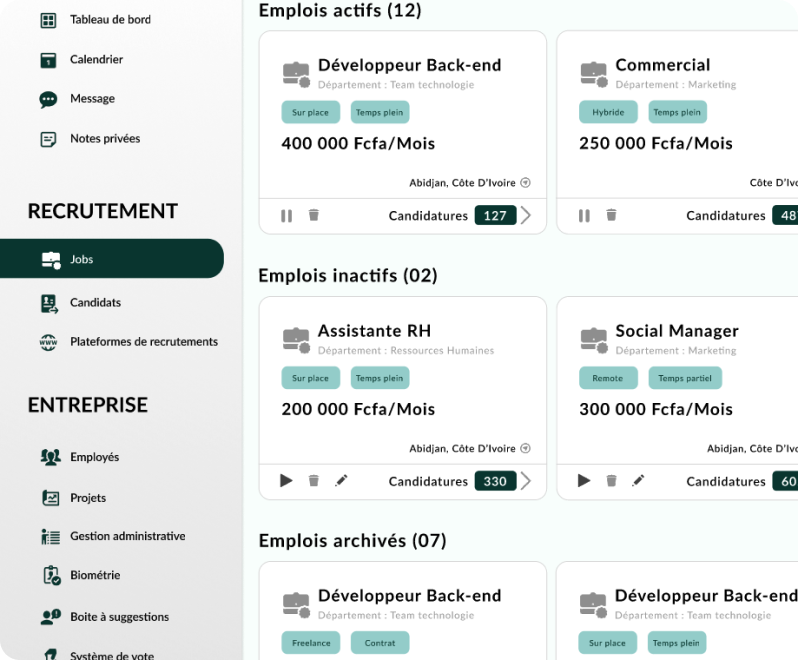The width and height of the screenshot is (798, 660).
Task: Edit the Social Manager job
Action: pos(638,480)
